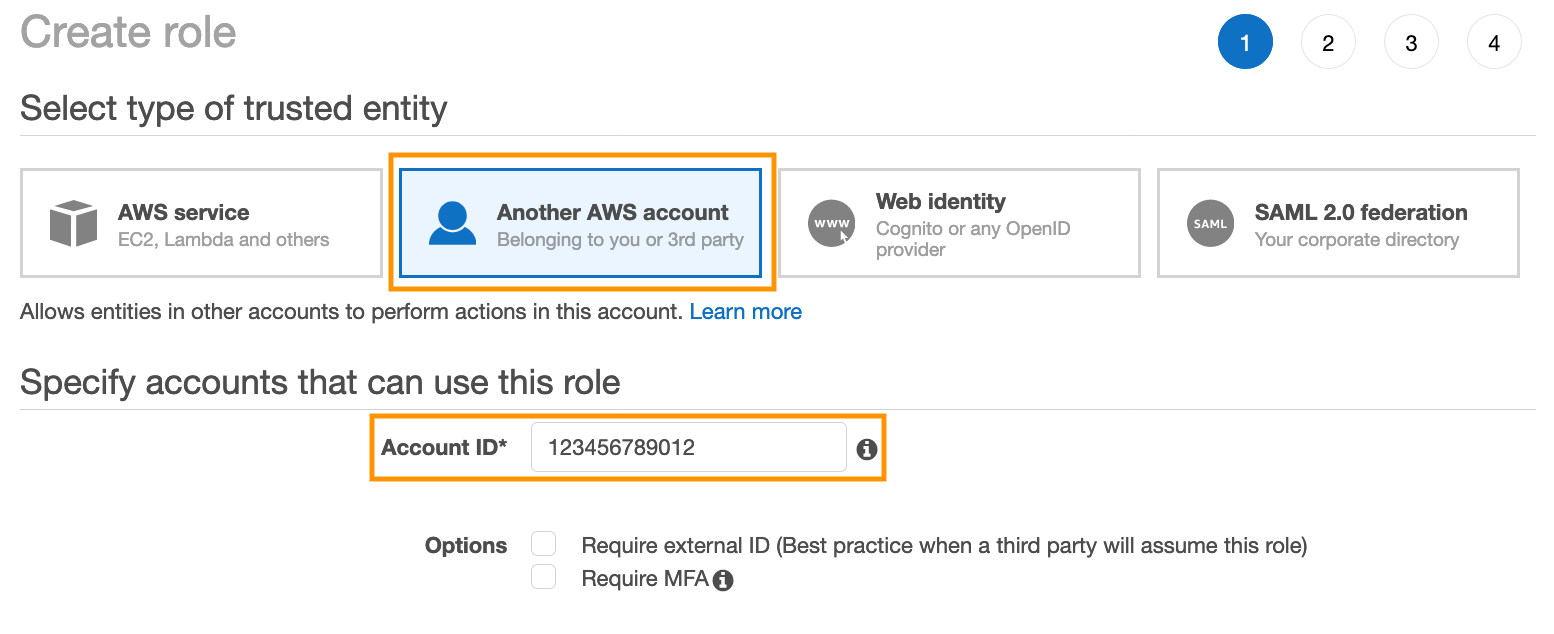Choose the AWS service card title
The height and width of the screenshot is (634, 1554).
(184, 212)
